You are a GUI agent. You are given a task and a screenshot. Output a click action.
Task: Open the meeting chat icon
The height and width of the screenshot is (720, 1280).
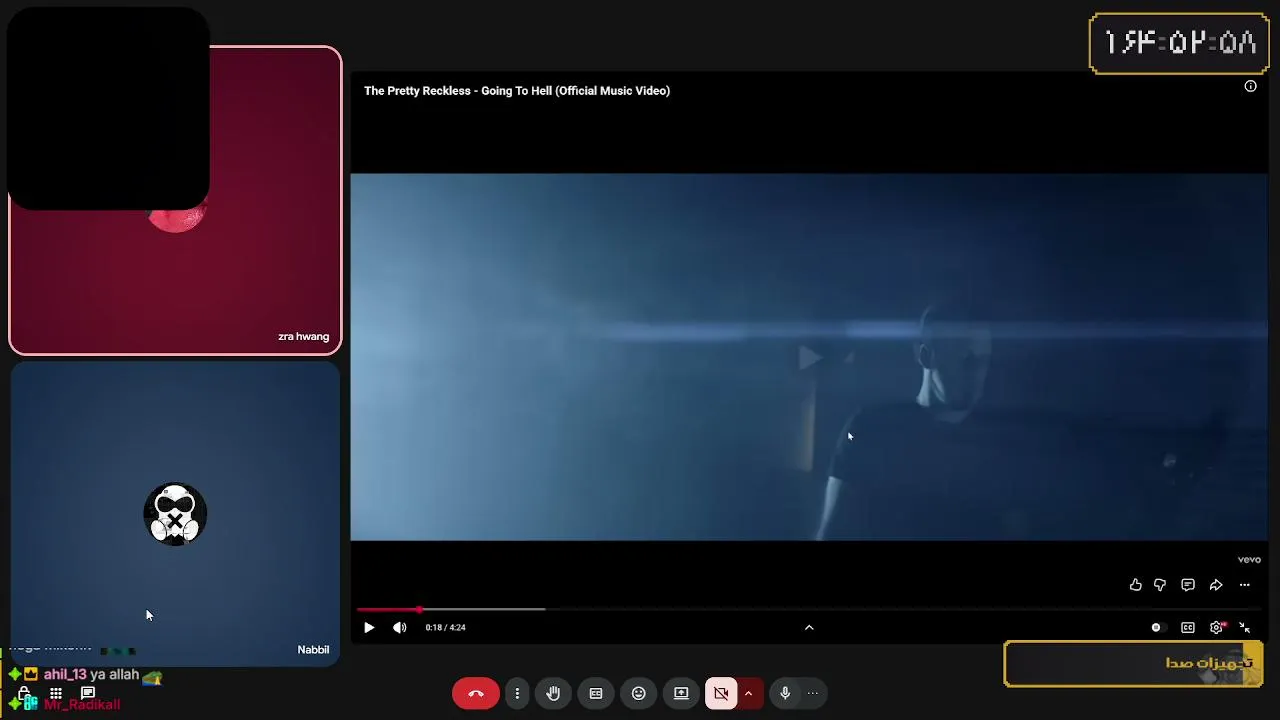[88, 693]
